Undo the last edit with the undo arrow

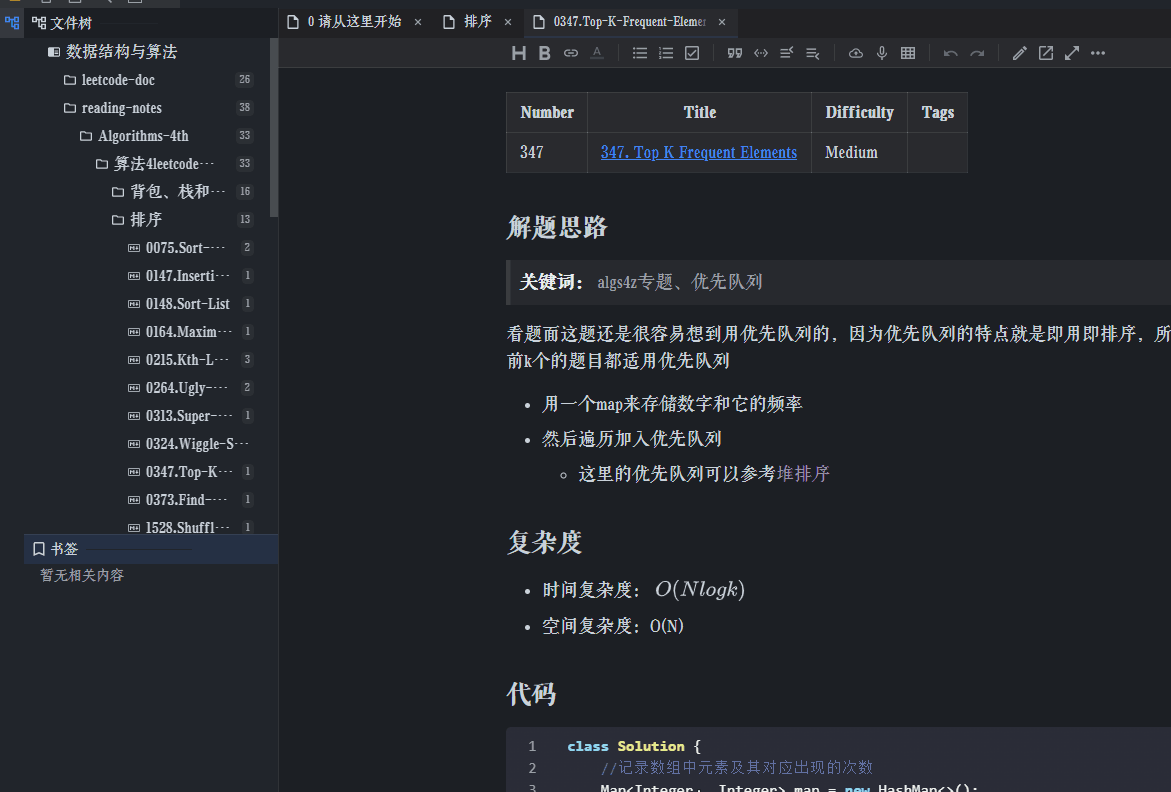click(950, 53)
